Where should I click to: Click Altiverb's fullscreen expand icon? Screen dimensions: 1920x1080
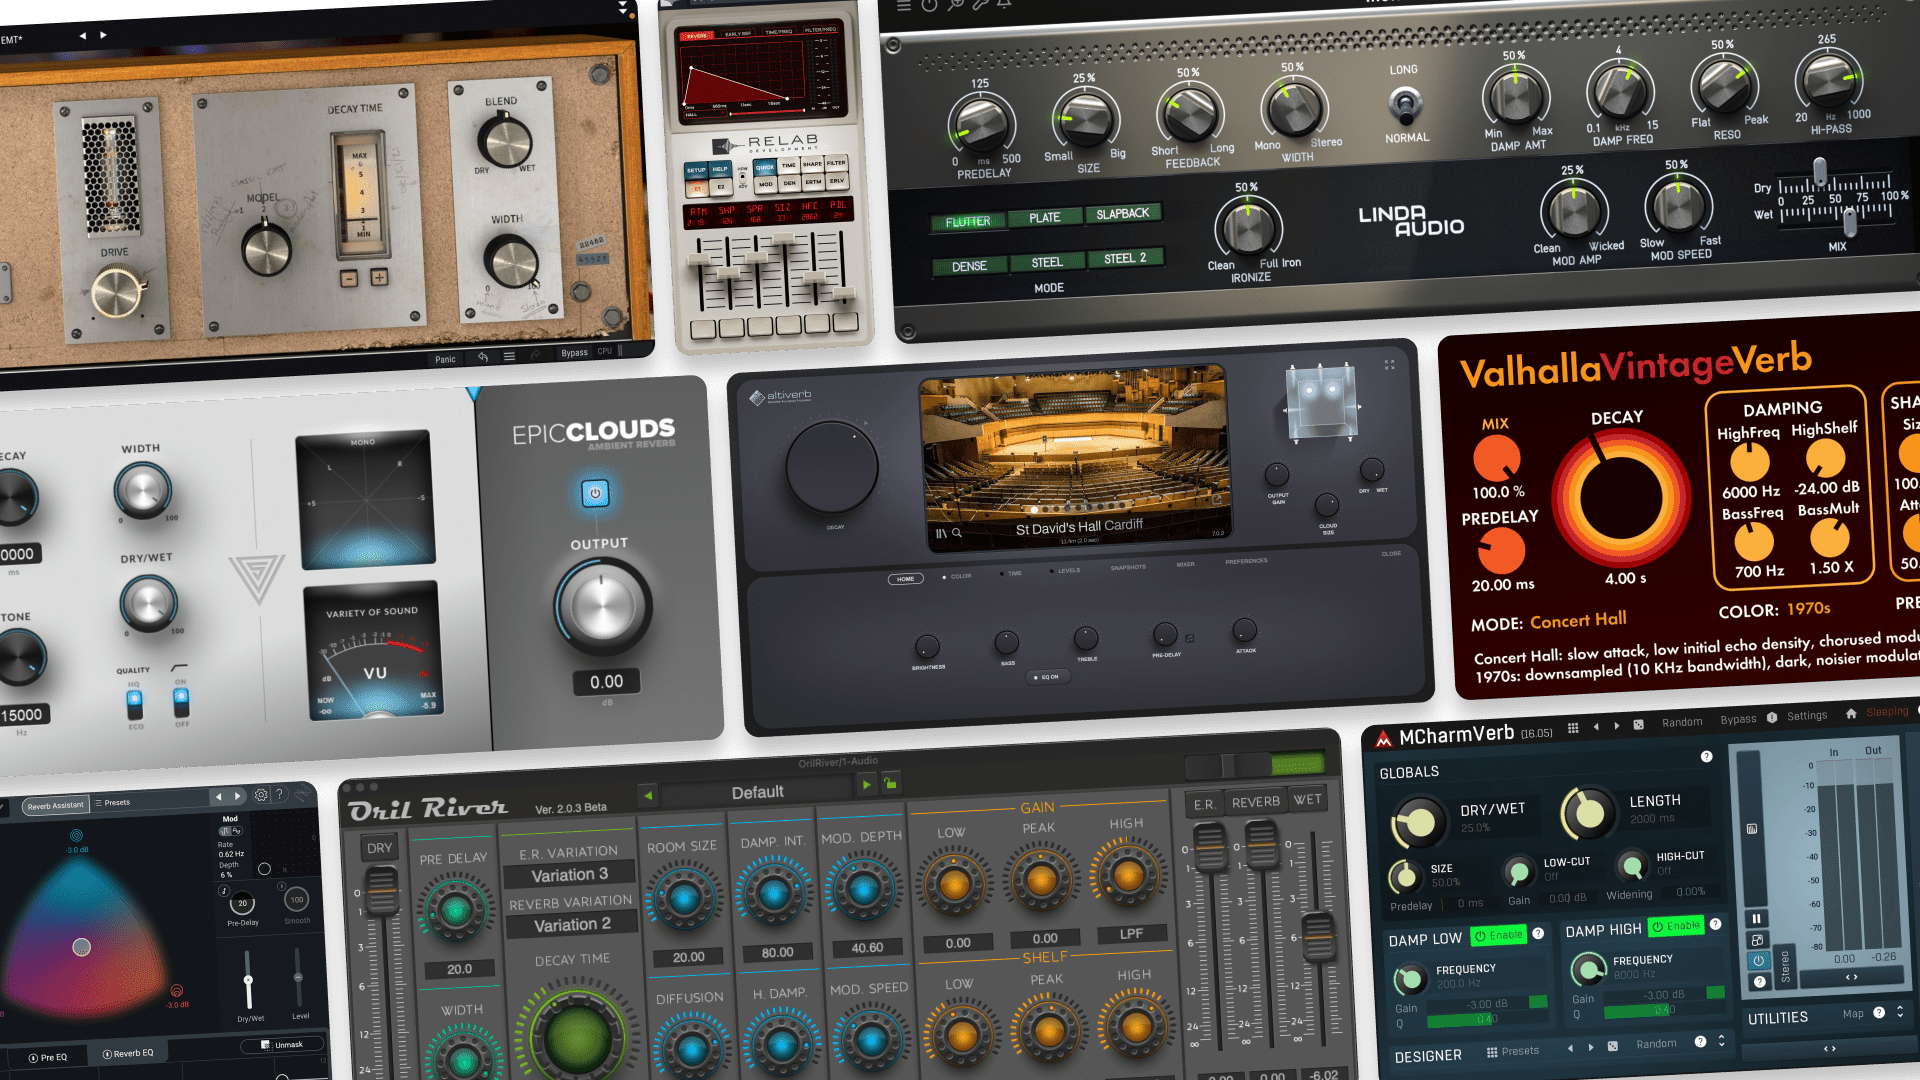[1389, 364]
